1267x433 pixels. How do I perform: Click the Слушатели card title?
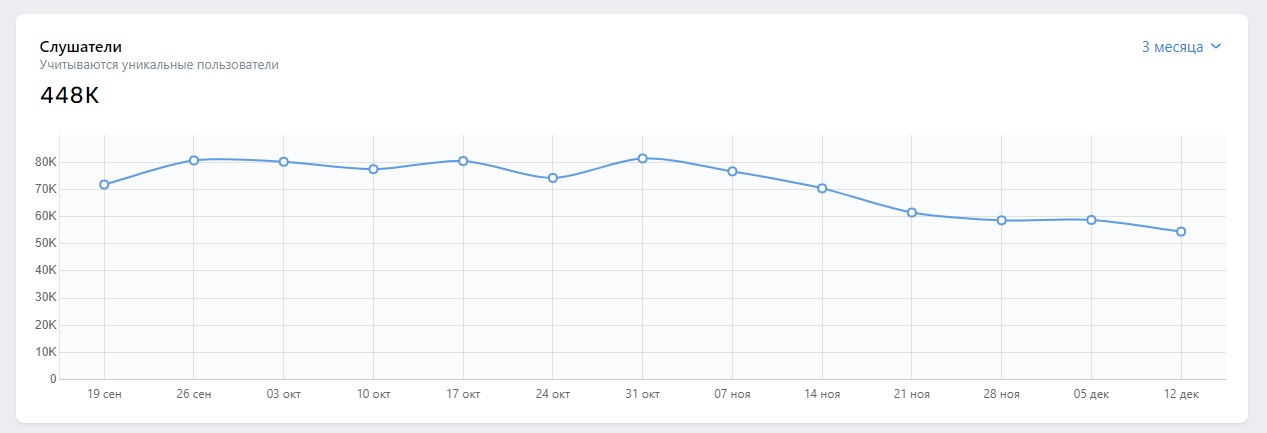(x=81, y=47)
